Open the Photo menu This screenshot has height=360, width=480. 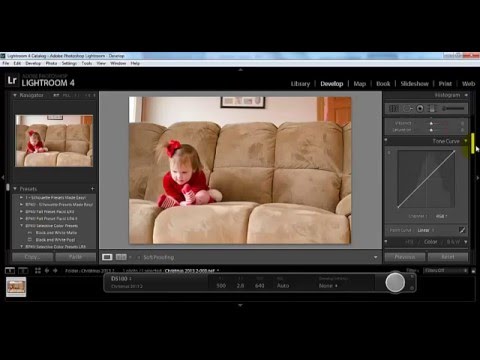51,63
